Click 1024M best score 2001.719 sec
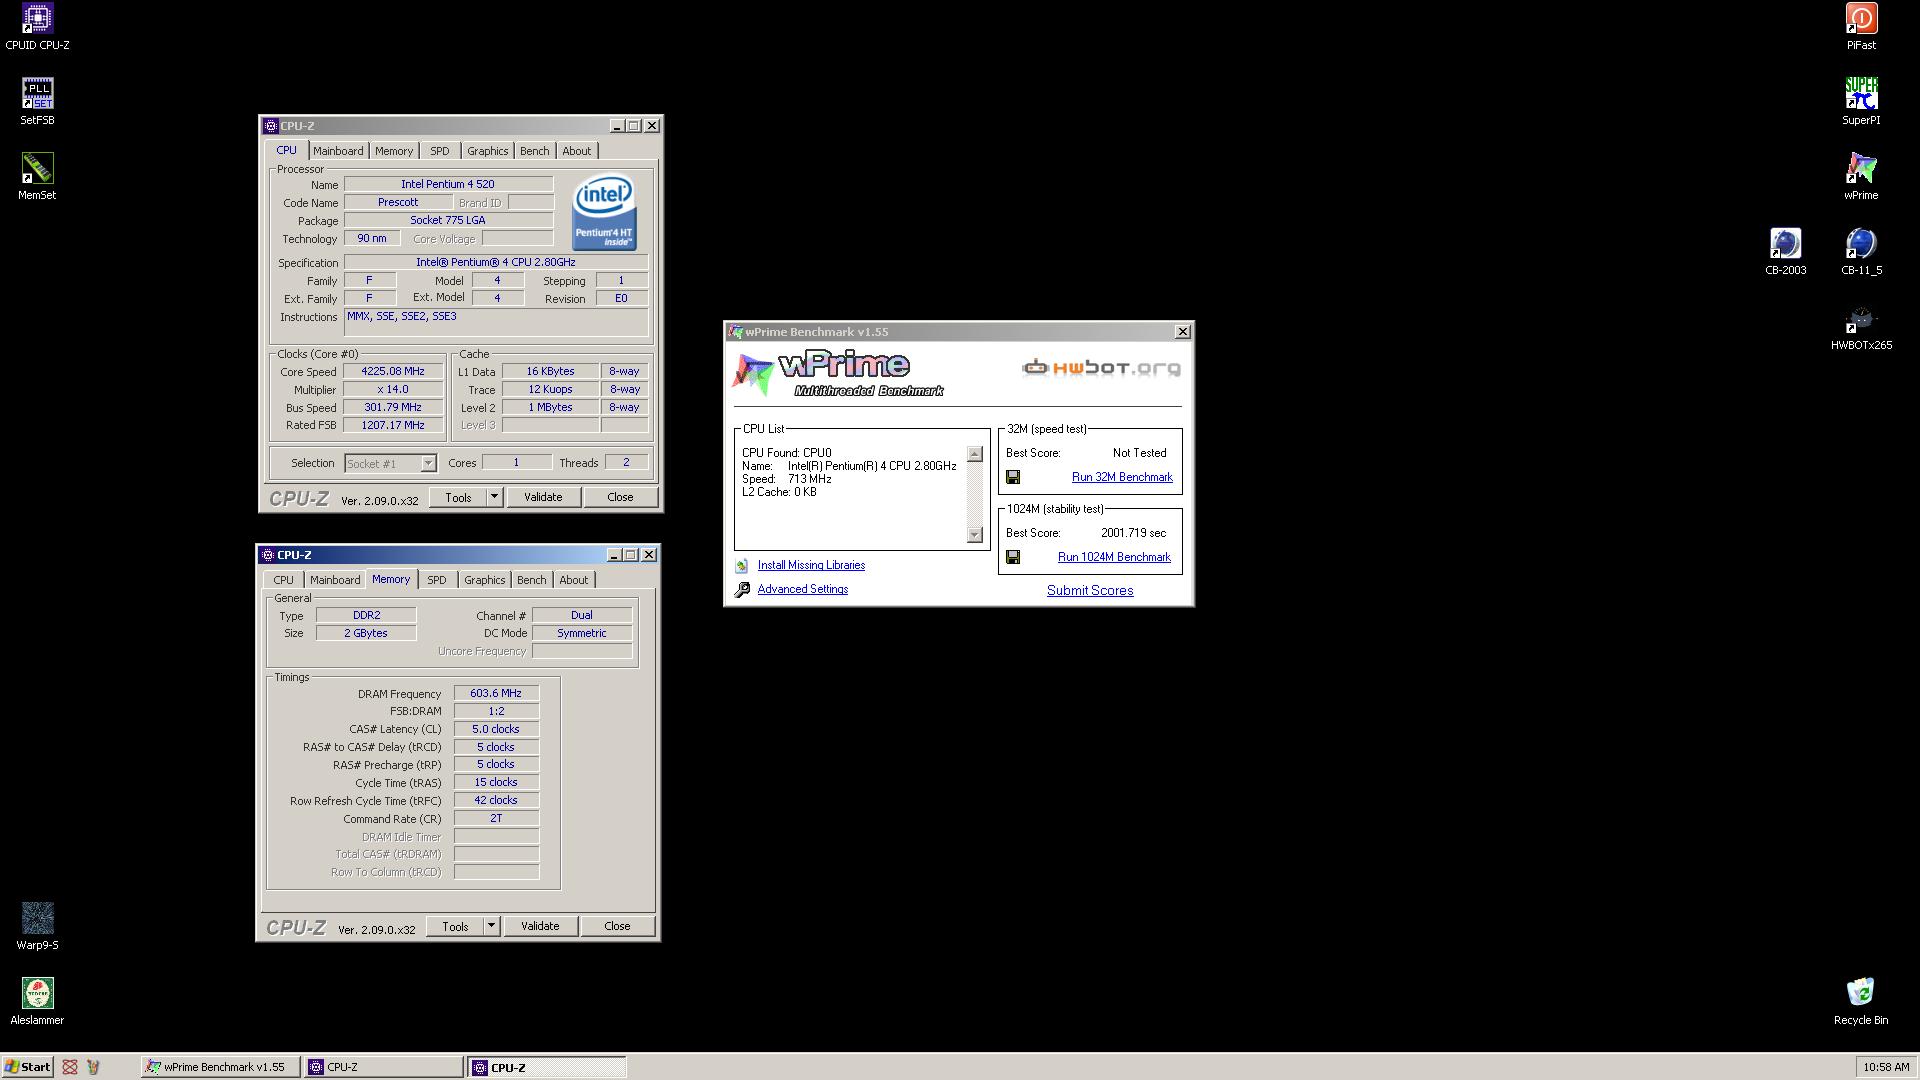 [1133, 534]
